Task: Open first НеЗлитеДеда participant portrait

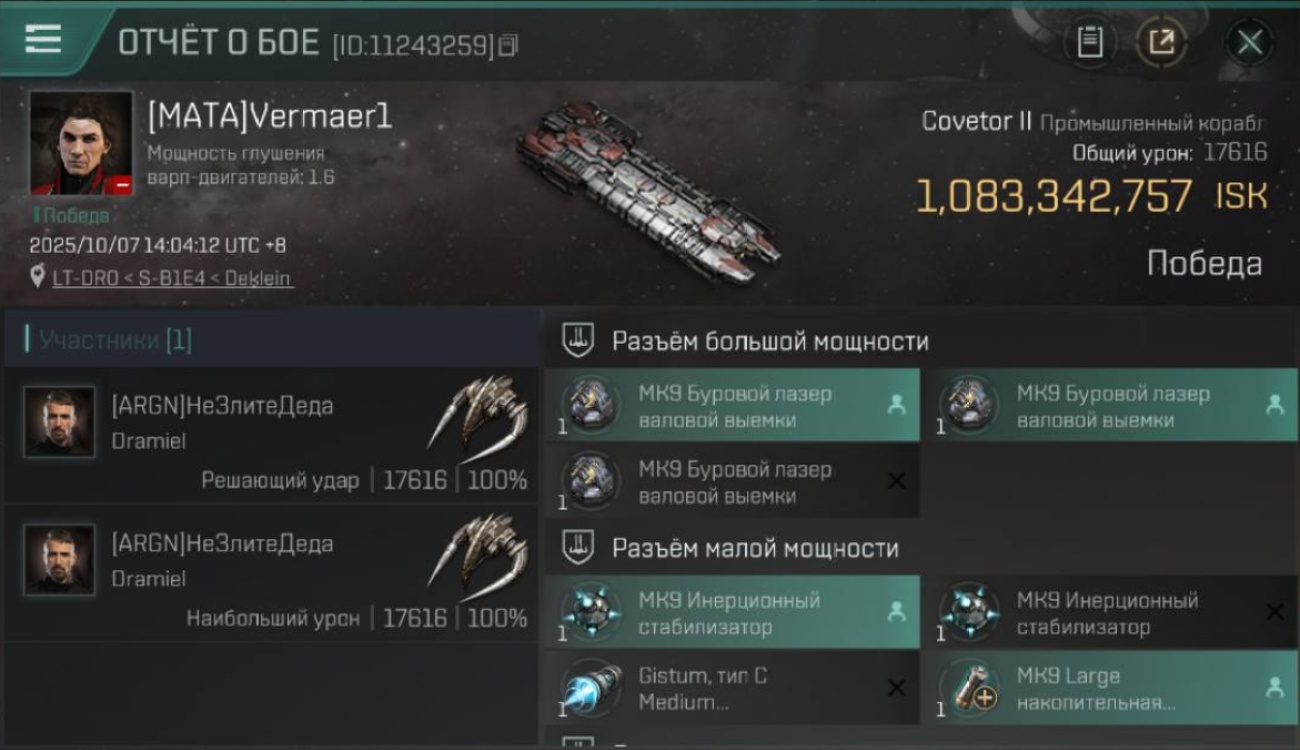Action: coord(60,422)
